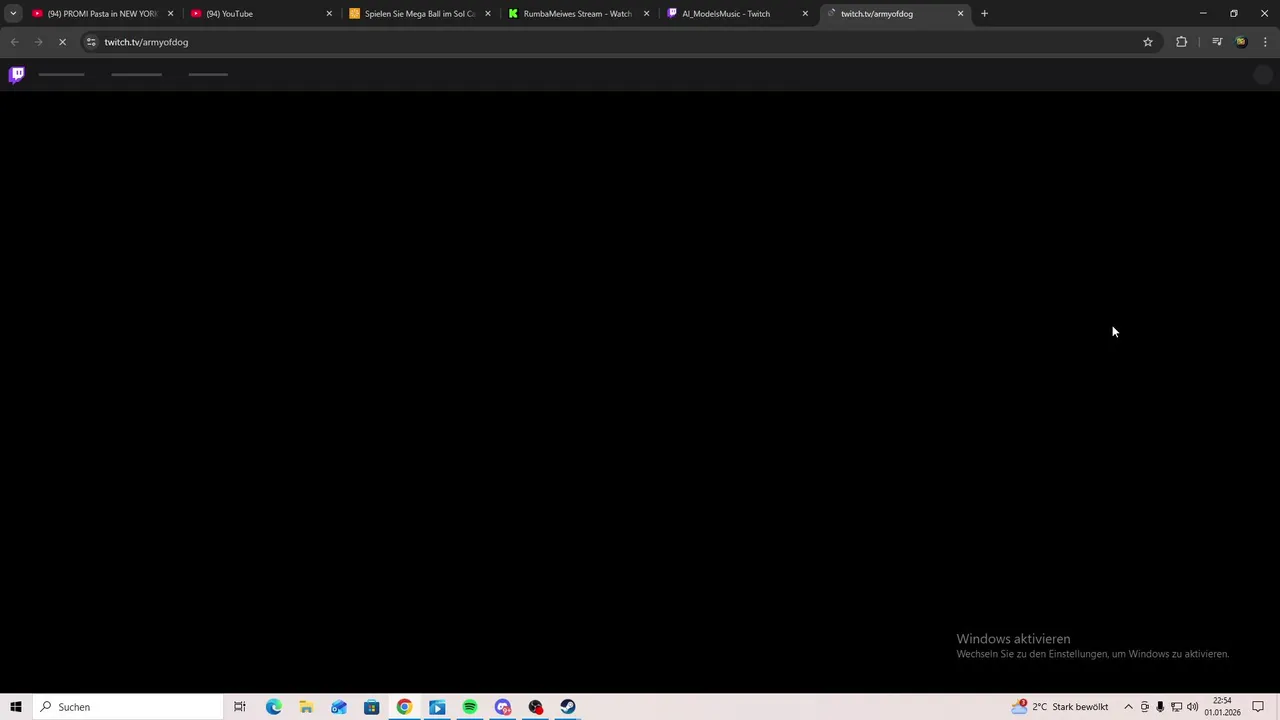Open Spotify from the taskbar
Image resolution: width=1280 pixels, height=720 pixels.
tap(470, 707)
